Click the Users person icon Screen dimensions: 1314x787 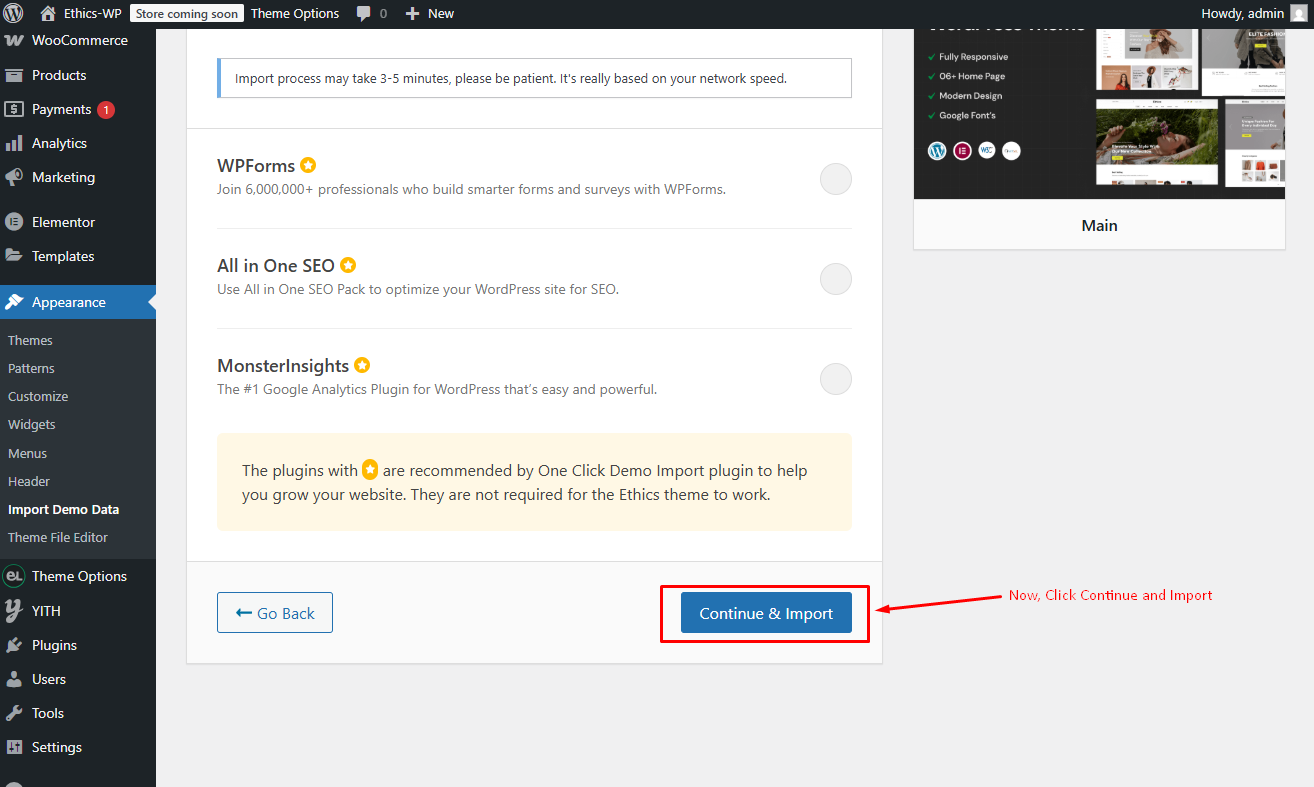tap(14, 679)
